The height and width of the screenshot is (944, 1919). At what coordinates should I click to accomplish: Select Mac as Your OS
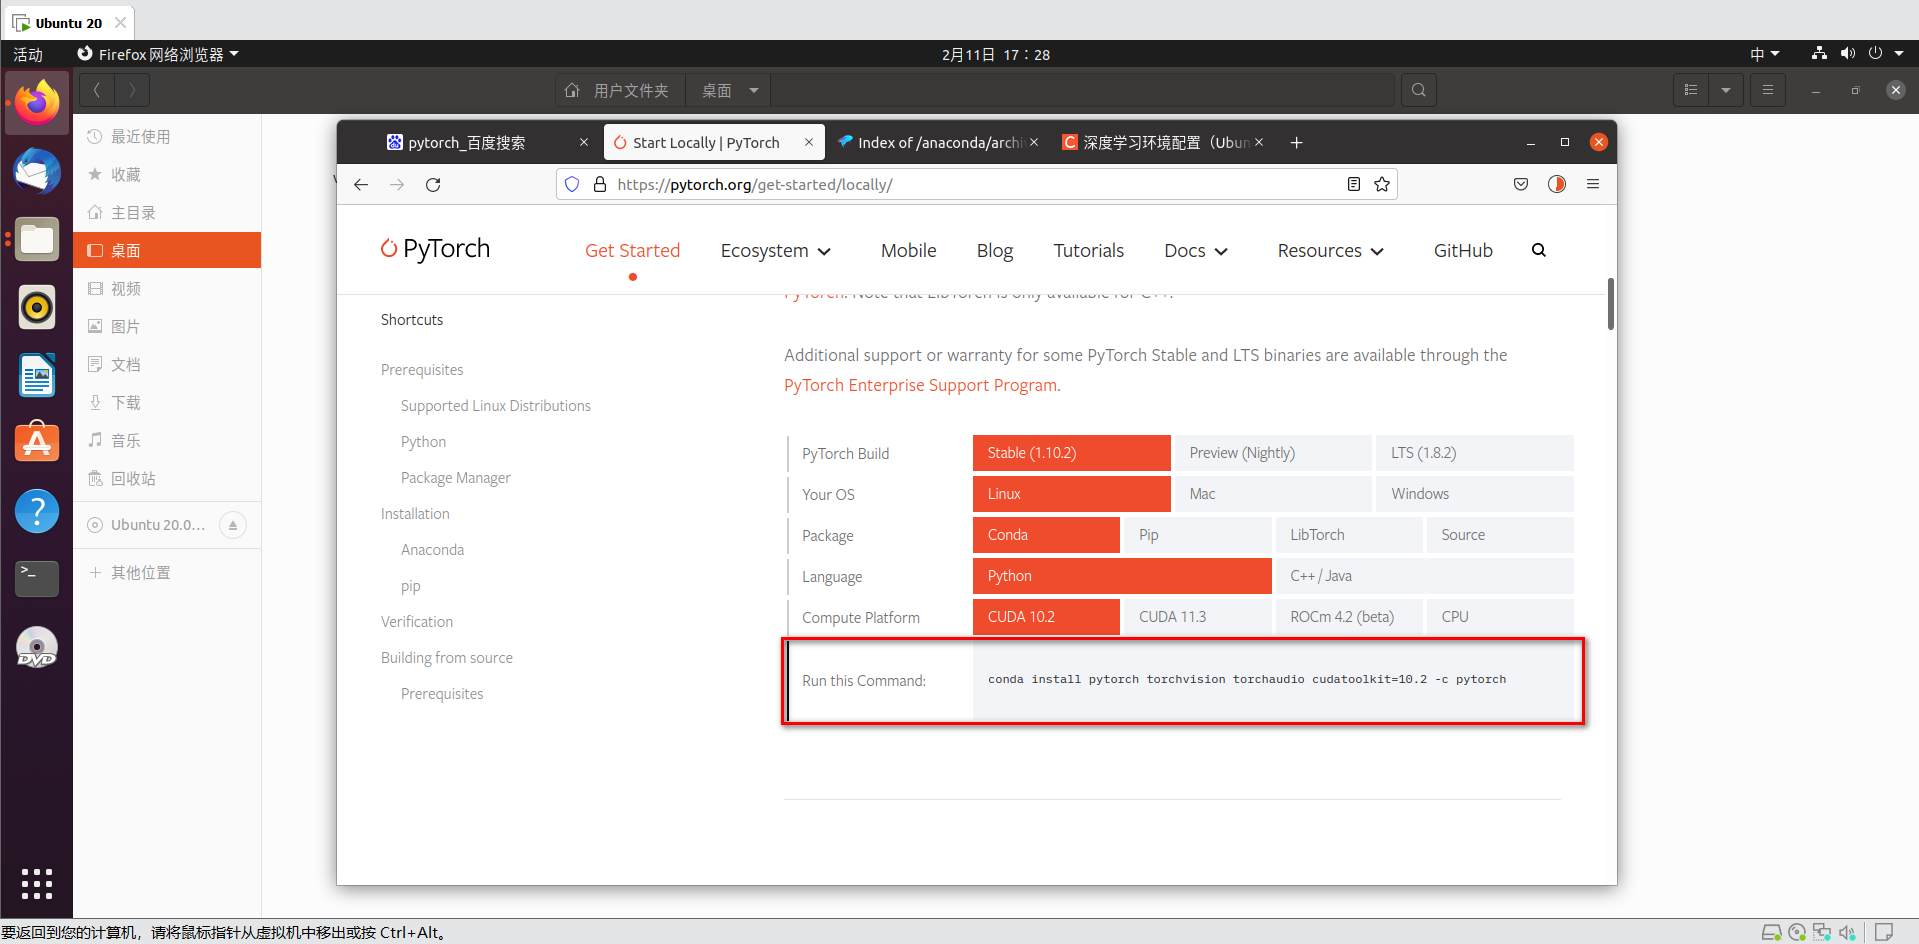(1272, 493)
